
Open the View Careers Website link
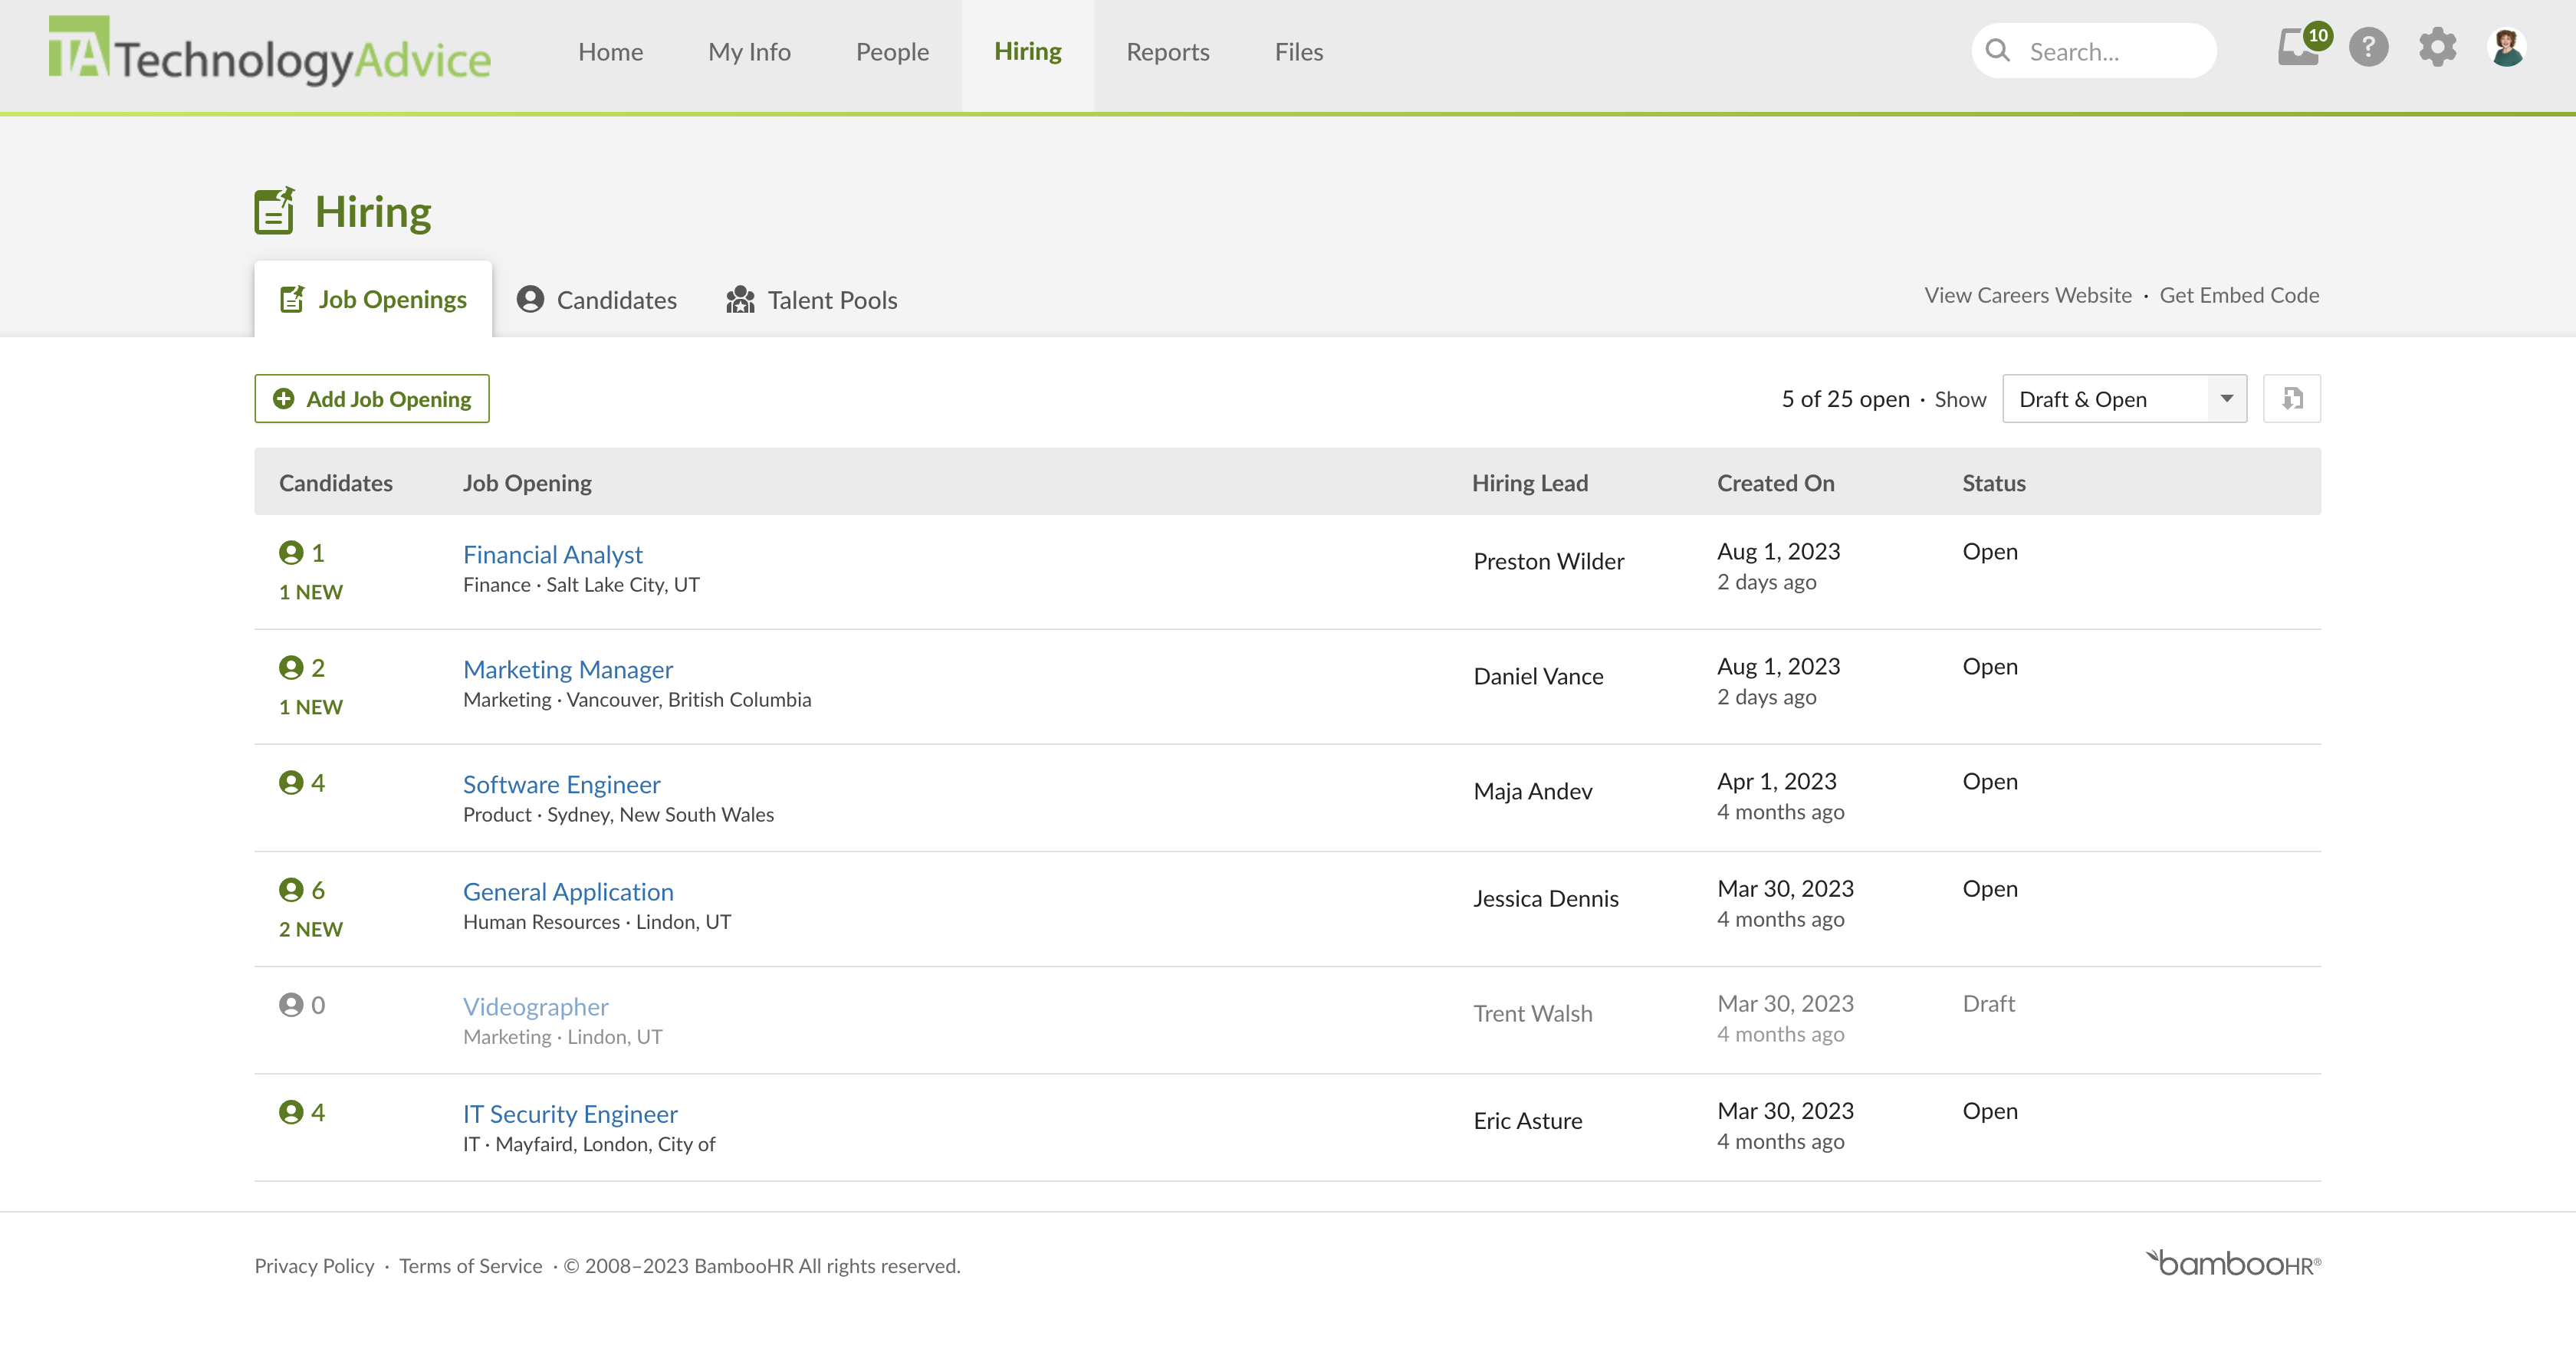click(2028, 295)
